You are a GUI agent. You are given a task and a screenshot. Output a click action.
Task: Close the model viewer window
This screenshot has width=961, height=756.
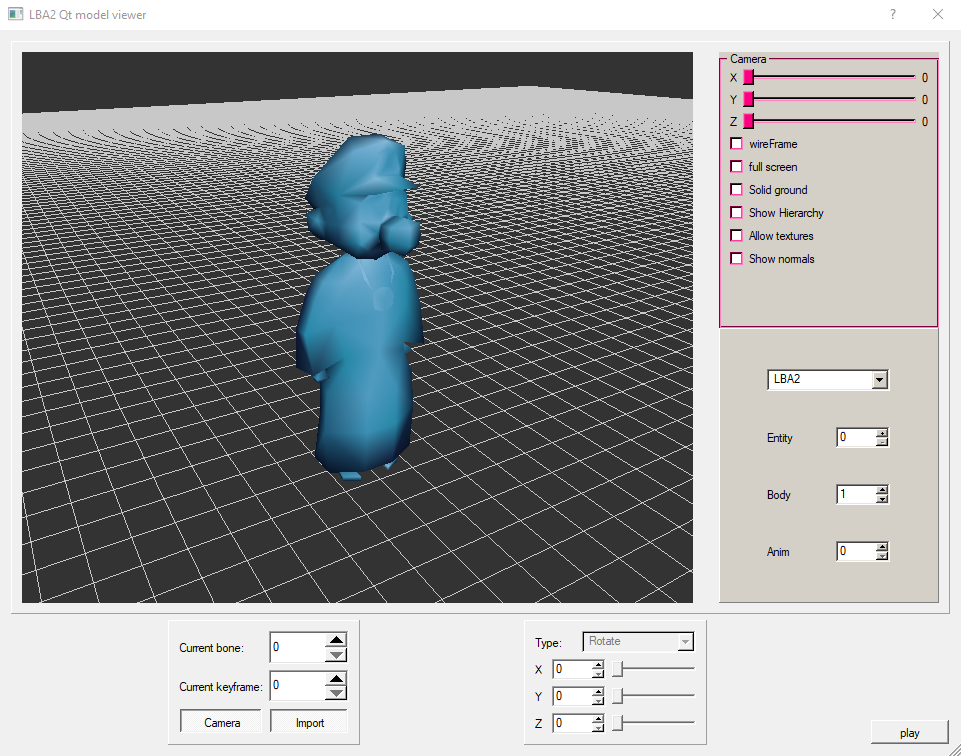click(938, 14)
